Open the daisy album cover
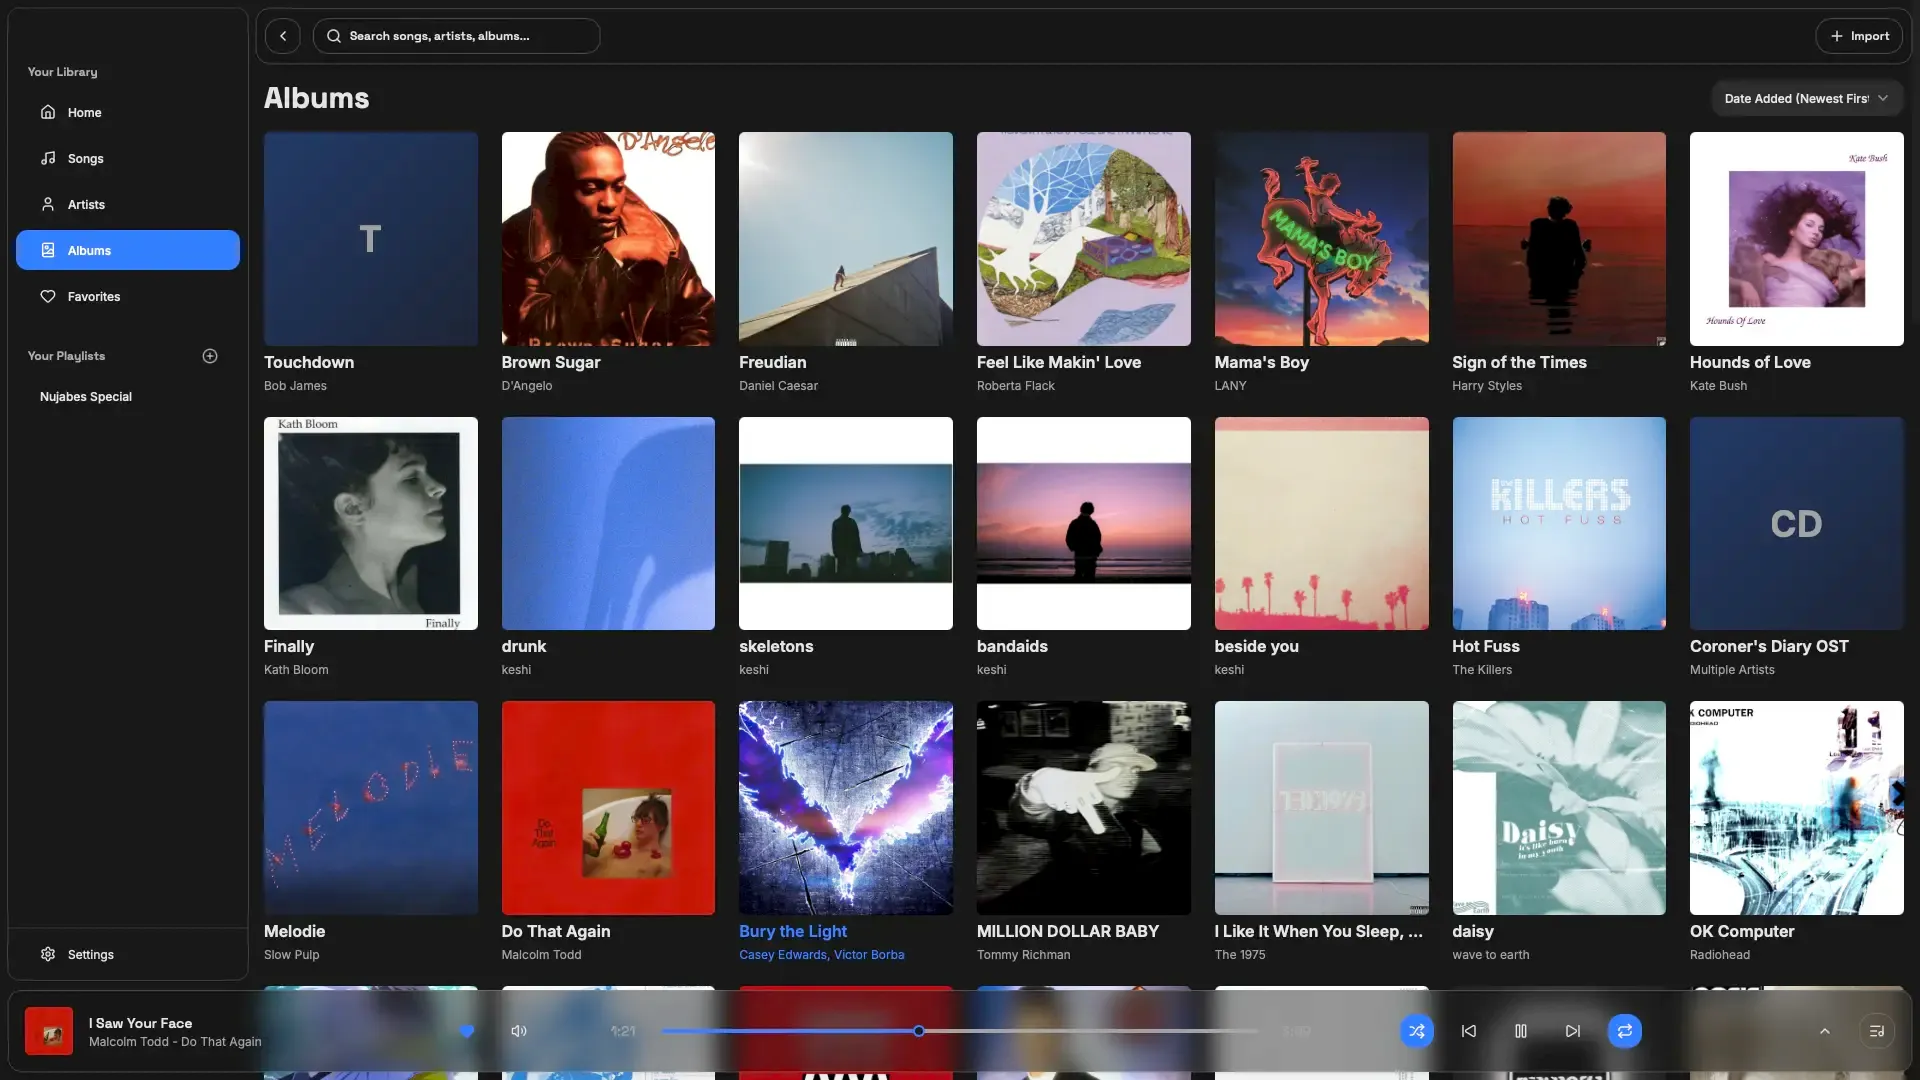 click(x=1559, y=808)
